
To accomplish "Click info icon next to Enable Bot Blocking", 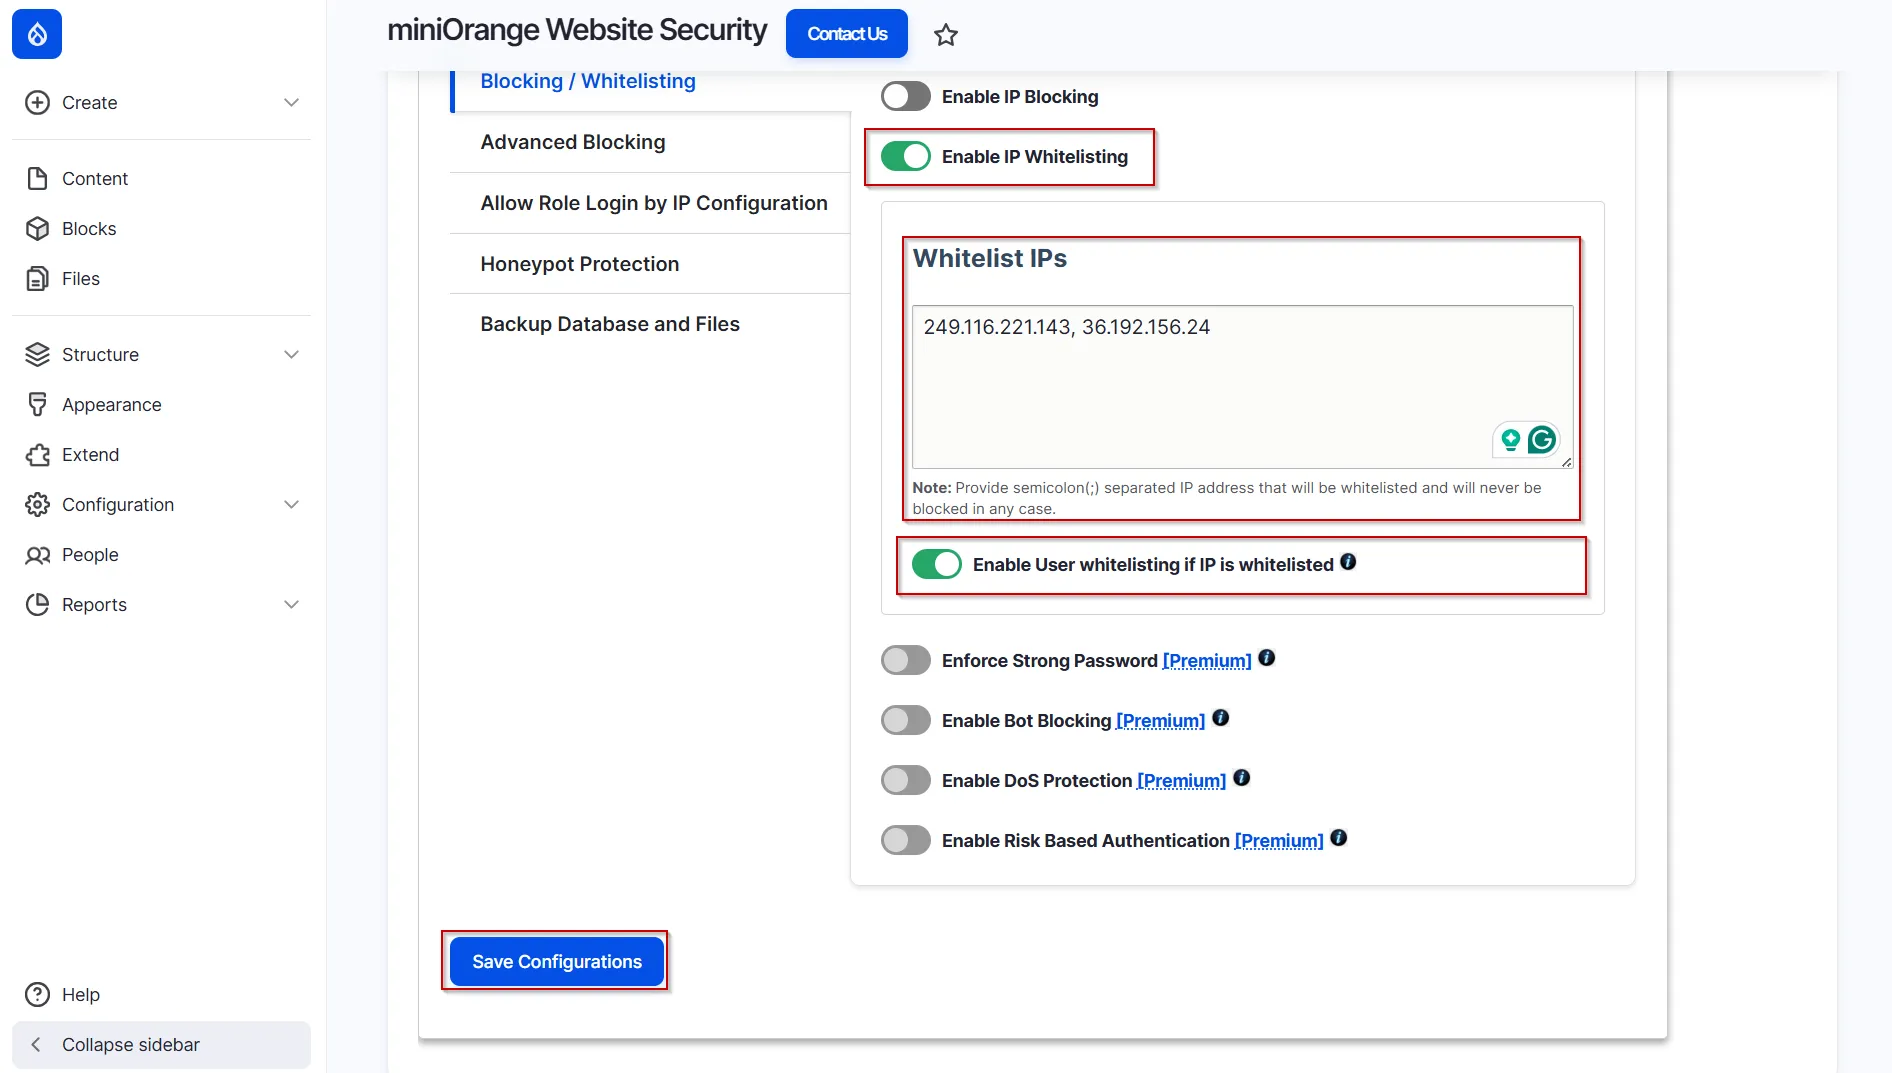I will coord(1220,718).
